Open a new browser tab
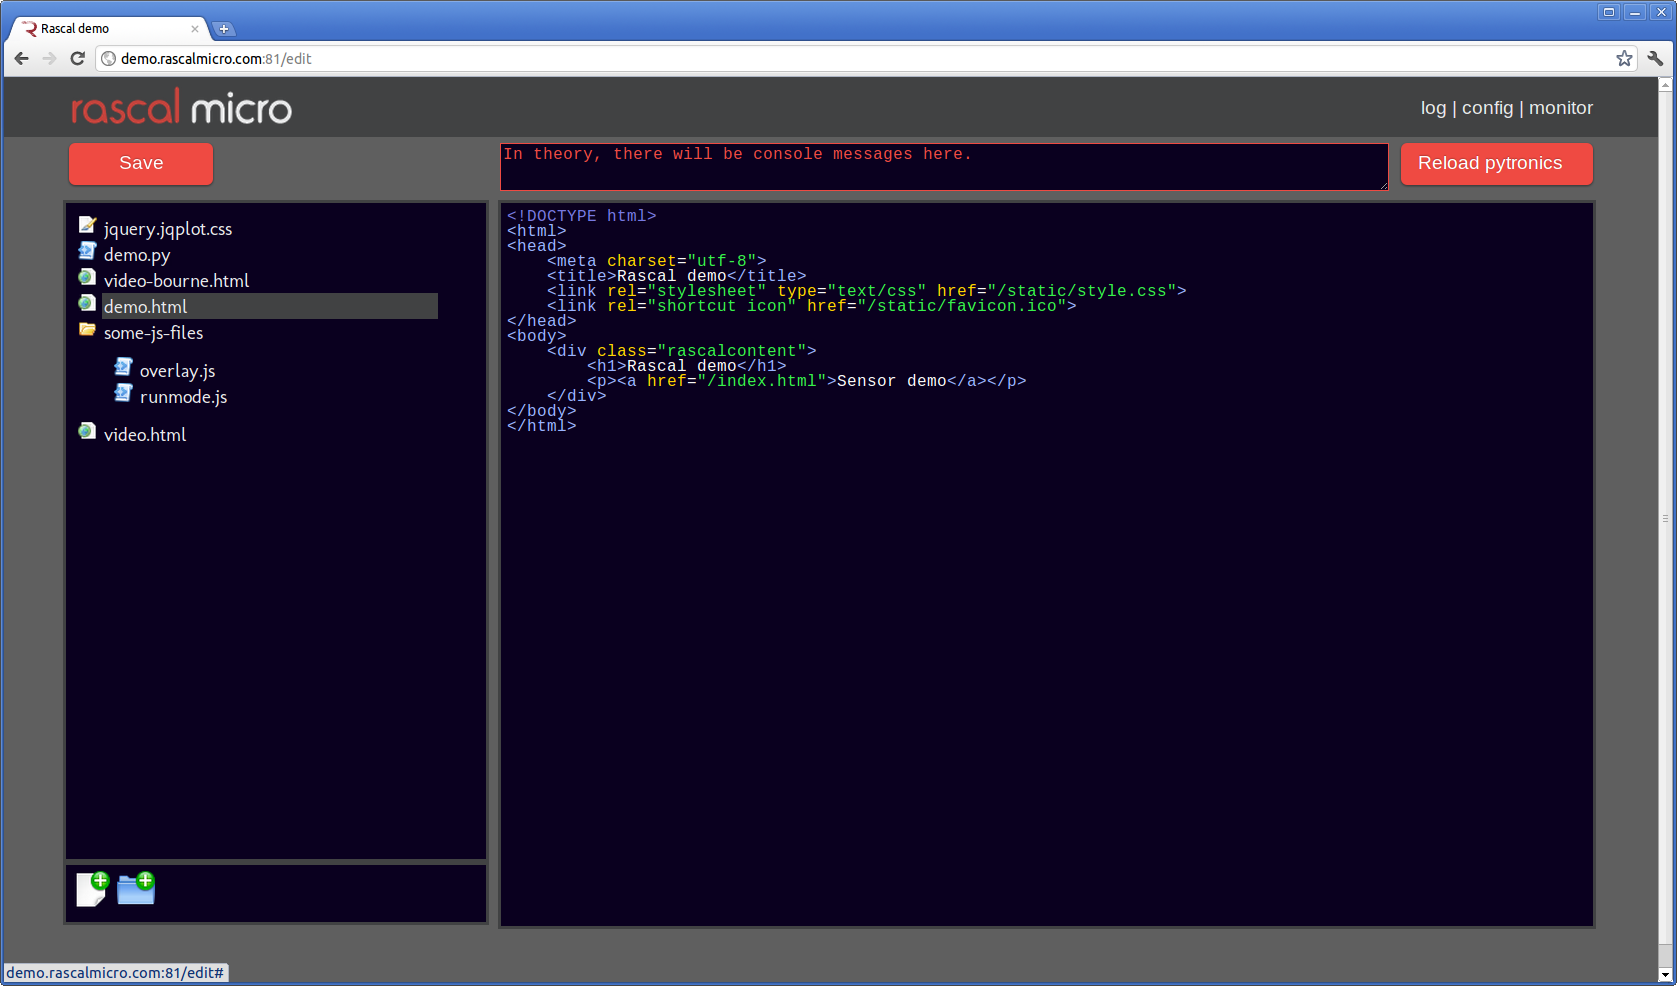Screen dimensions: 1677x986 pos(224,29)
